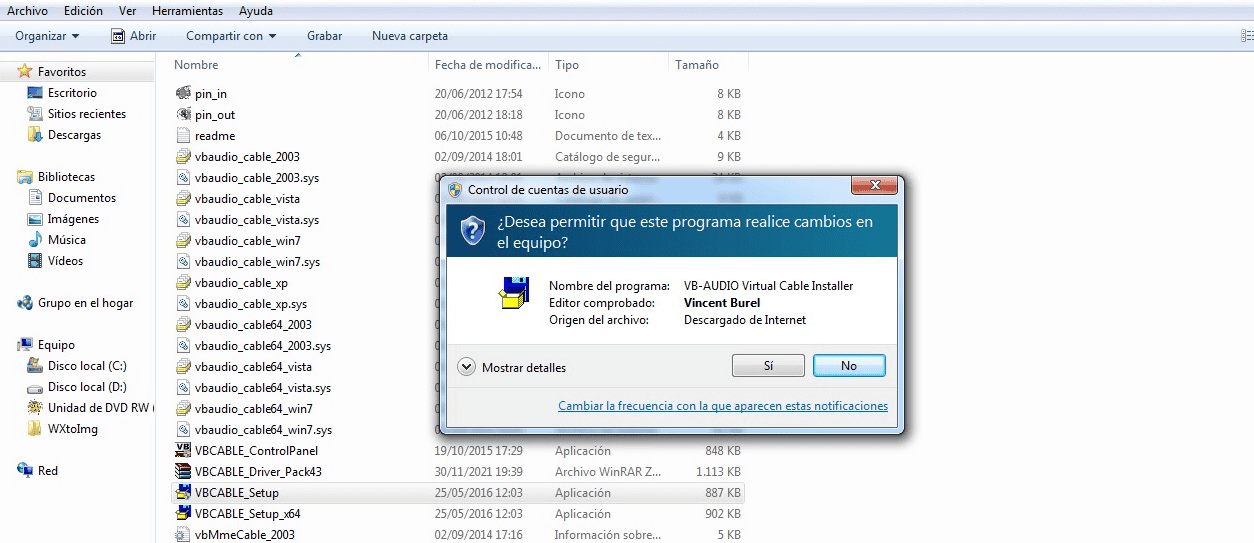Screen dimensions: 1254x543
Task: Open the Herramientas menu
Action: 187,11
